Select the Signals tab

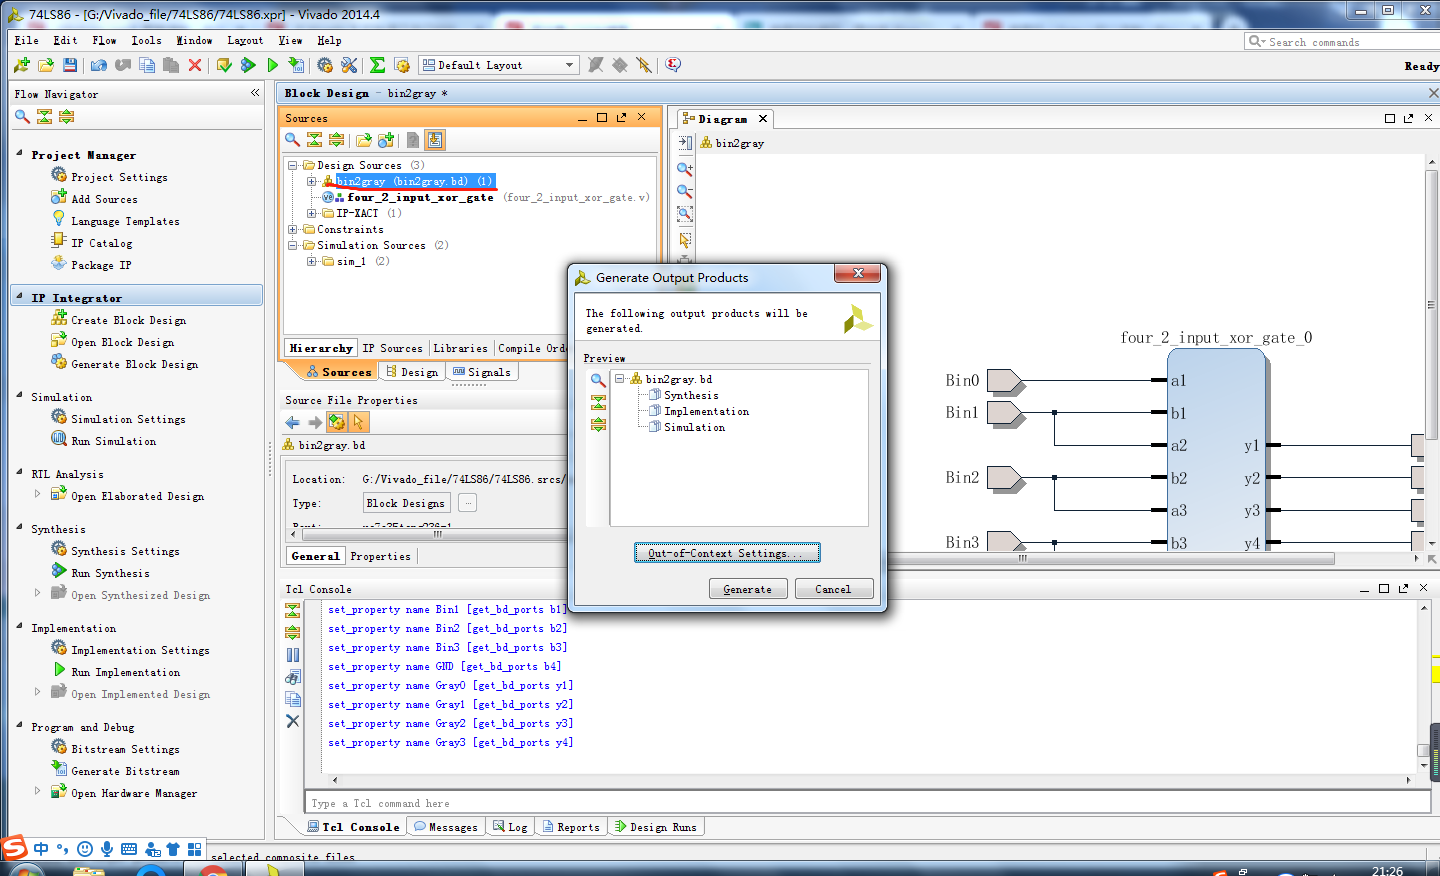[x=482, y=372]
